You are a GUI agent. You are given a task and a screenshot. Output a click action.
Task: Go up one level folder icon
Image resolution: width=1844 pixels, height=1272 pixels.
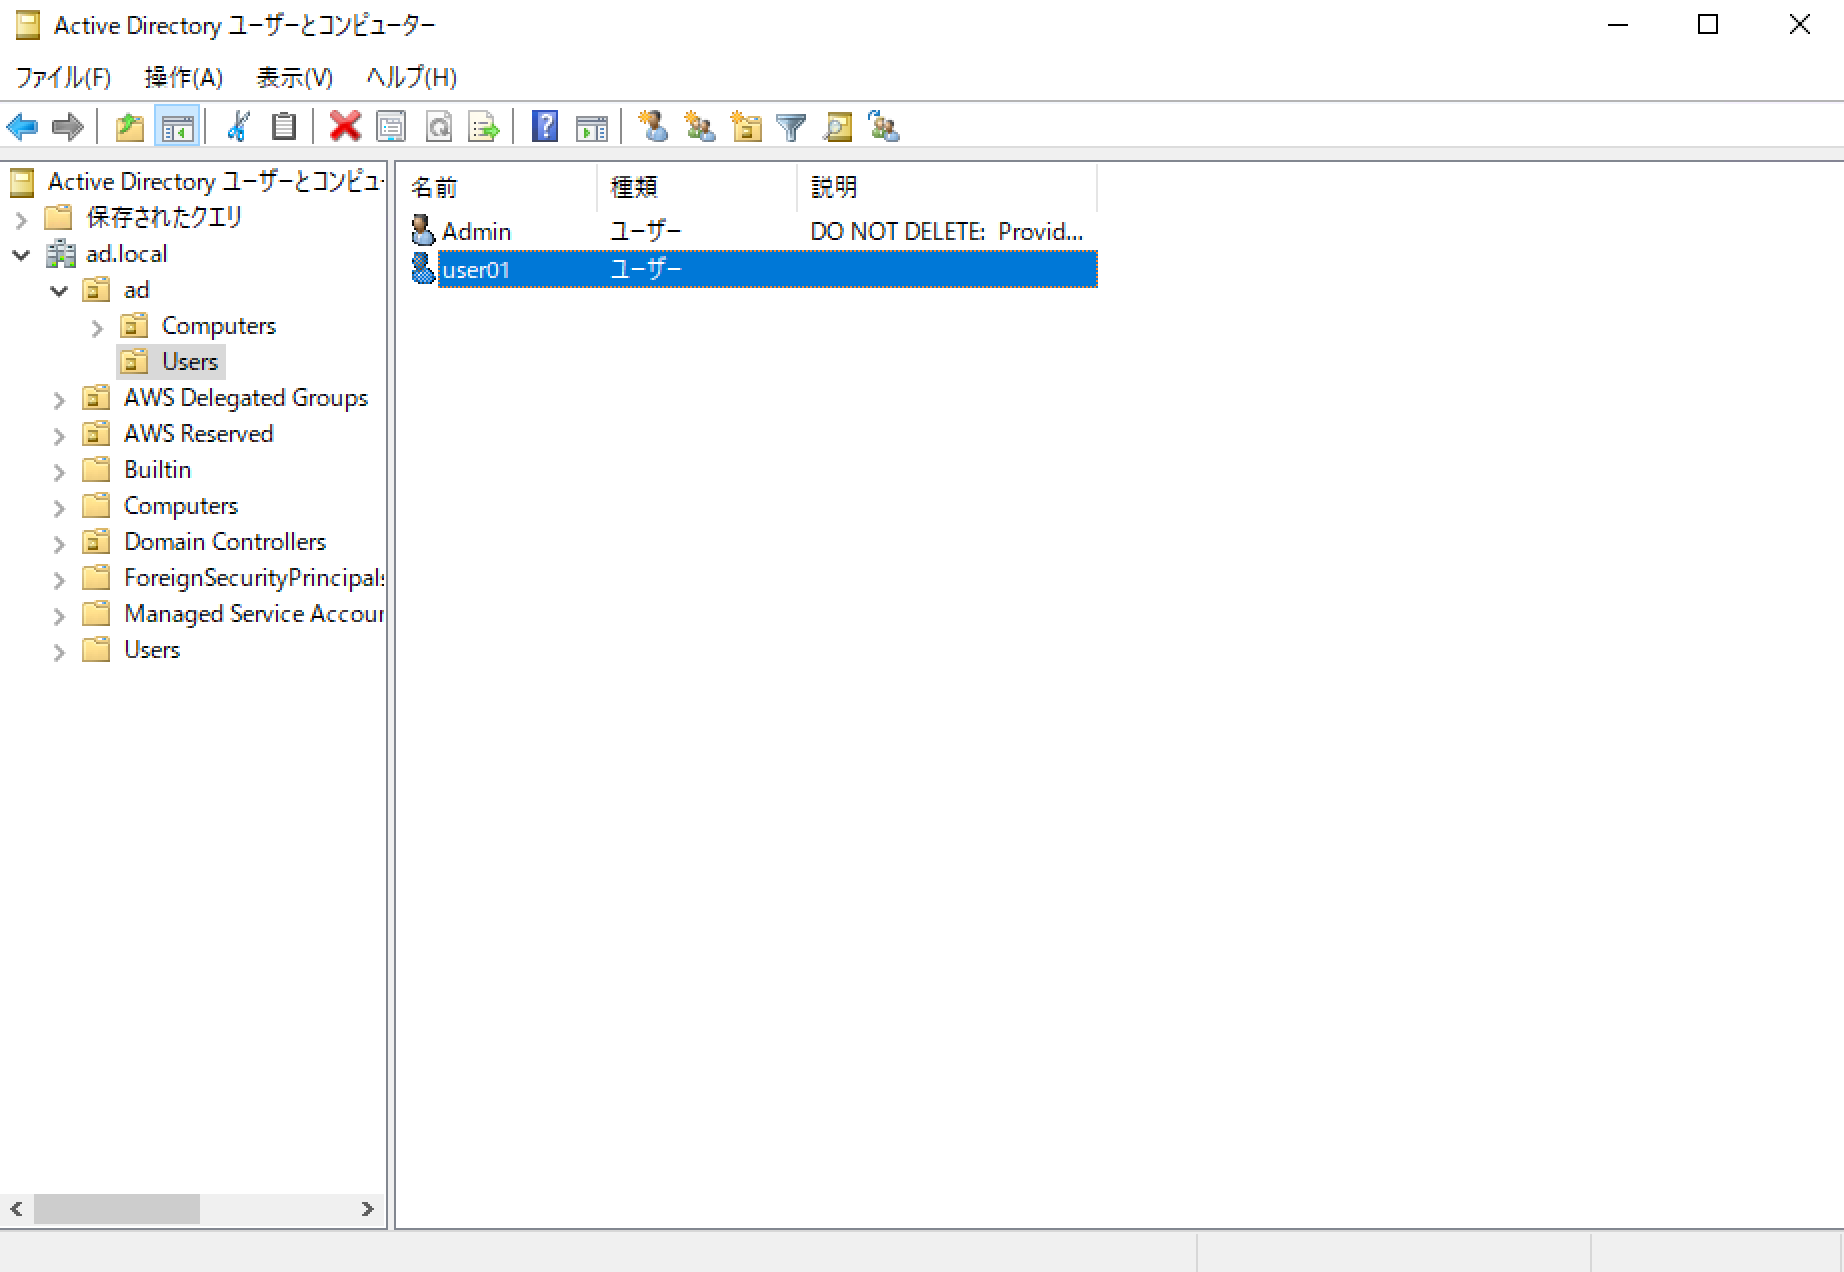click(130, 127)
